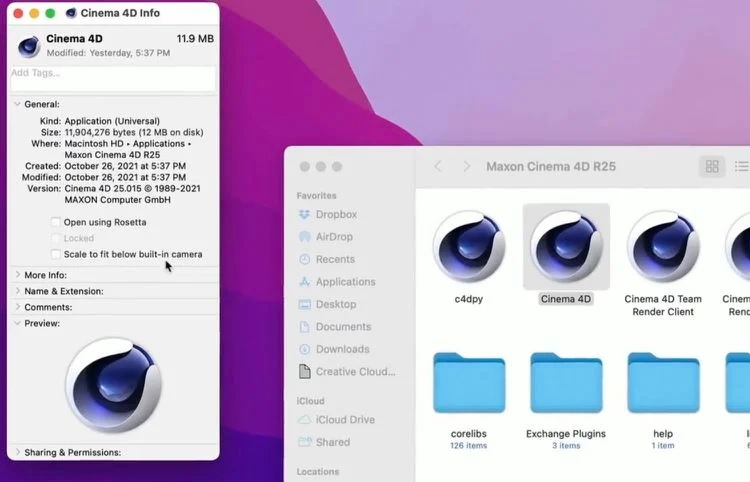Open the corelibs folder
The width and height of the screenshot is (750, 482).
point(468,383)
